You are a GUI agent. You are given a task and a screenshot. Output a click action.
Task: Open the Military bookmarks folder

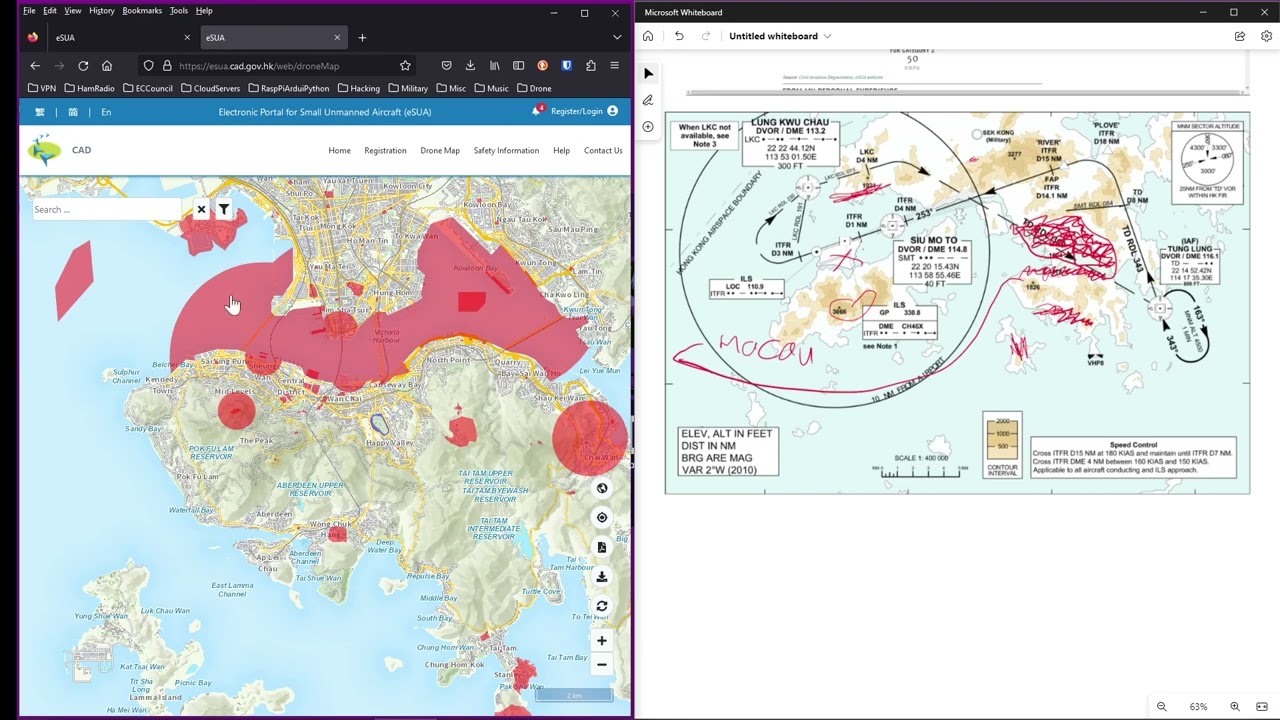click(407, 88)
